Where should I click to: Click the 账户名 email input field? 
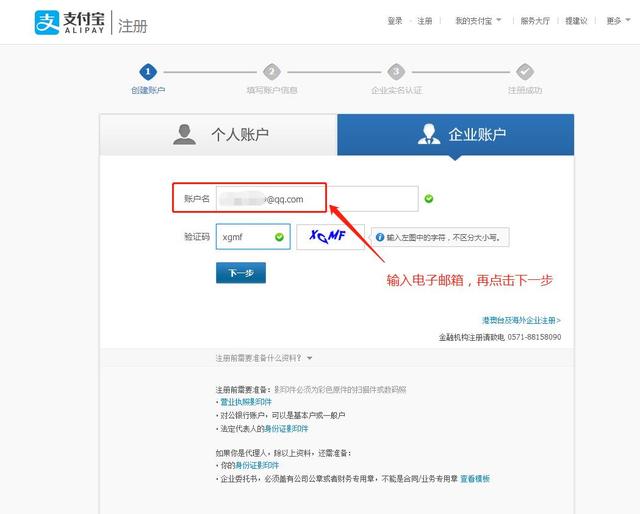click(x=317, y=199)
